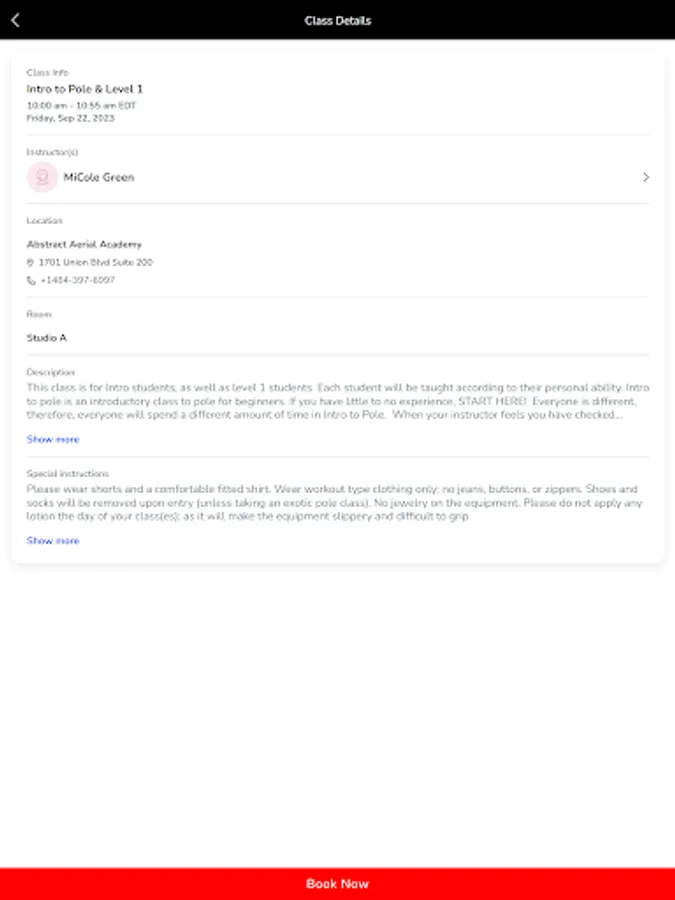Image resolution: width=675 pixels, height=900 pixels.
Task: Show more of the Special Instructions
Action: click(x=52, y=540)
